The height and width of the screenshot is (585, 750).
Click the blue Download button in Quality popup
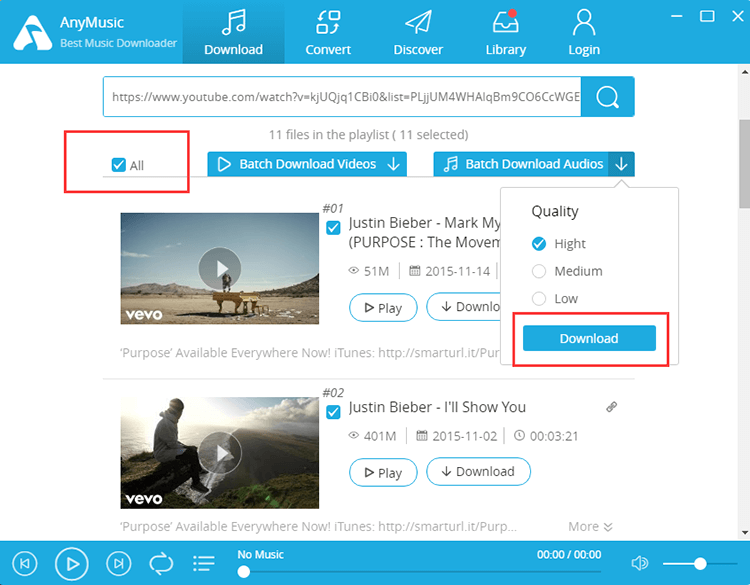pyautogui.click(x=589, y=338)
